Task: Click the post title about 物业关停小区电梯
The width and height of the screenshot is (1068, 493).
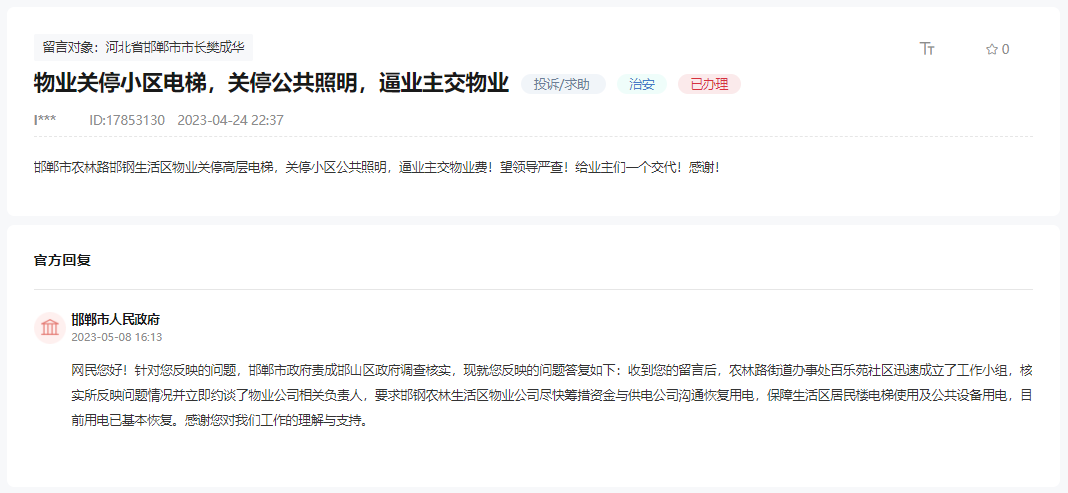Action: coord(271,83)
